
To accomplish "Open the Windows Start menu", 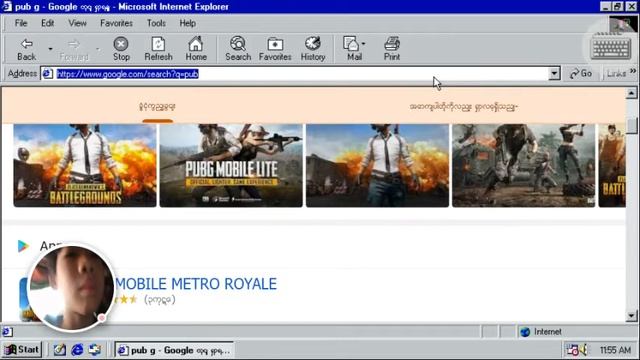I will click(22, 350).
